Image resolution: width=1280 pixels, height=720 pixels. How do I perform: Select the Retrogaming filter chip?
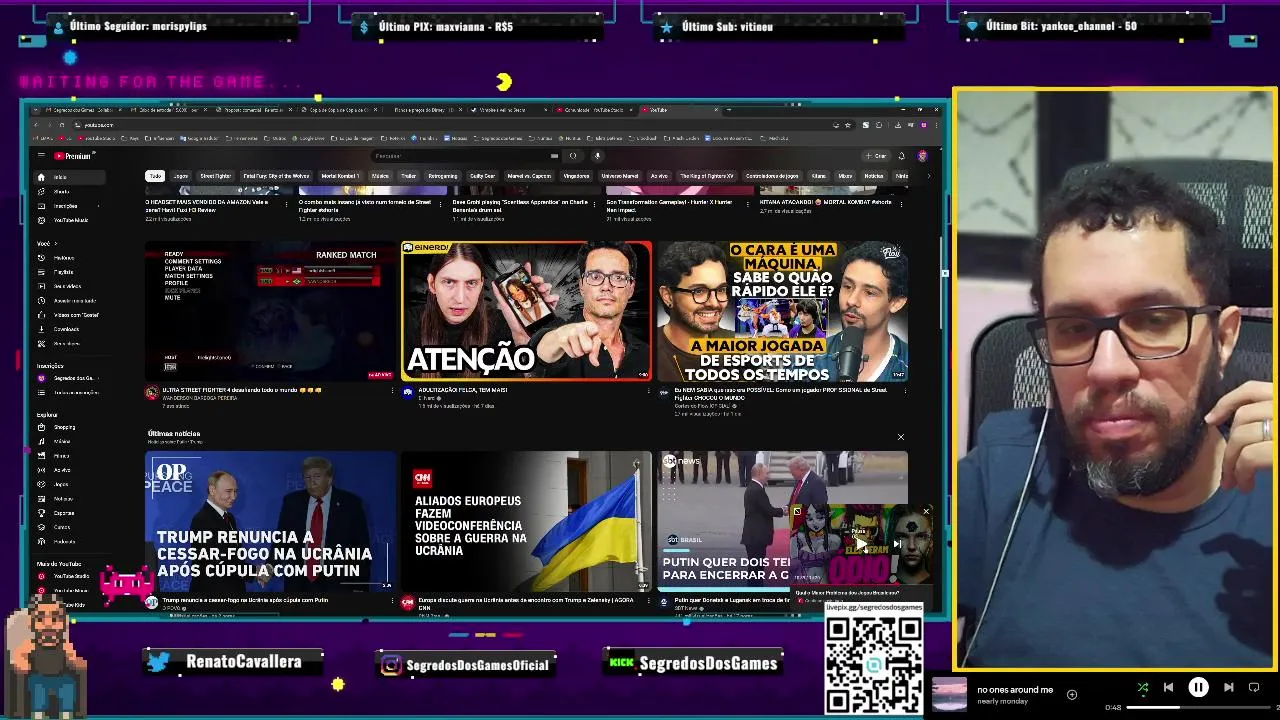pyautogui.click(x=442, y=176)
